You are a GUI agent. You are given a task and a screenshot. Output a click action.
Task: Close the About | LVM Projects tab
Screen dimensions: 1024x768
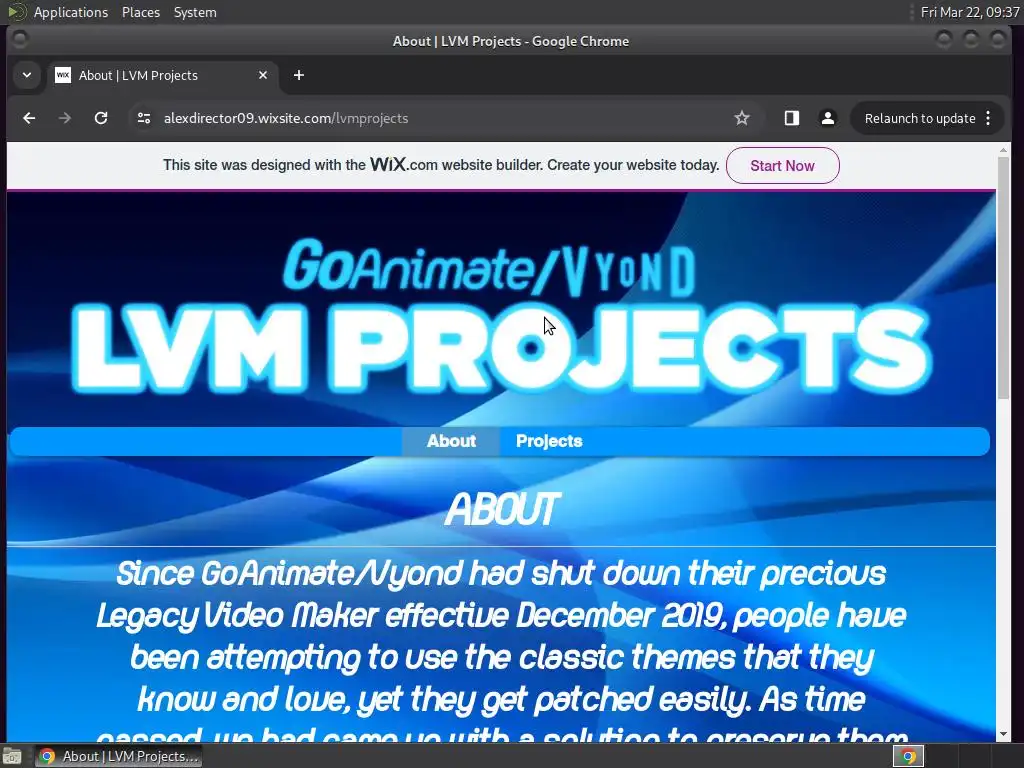tap(263, 75)
